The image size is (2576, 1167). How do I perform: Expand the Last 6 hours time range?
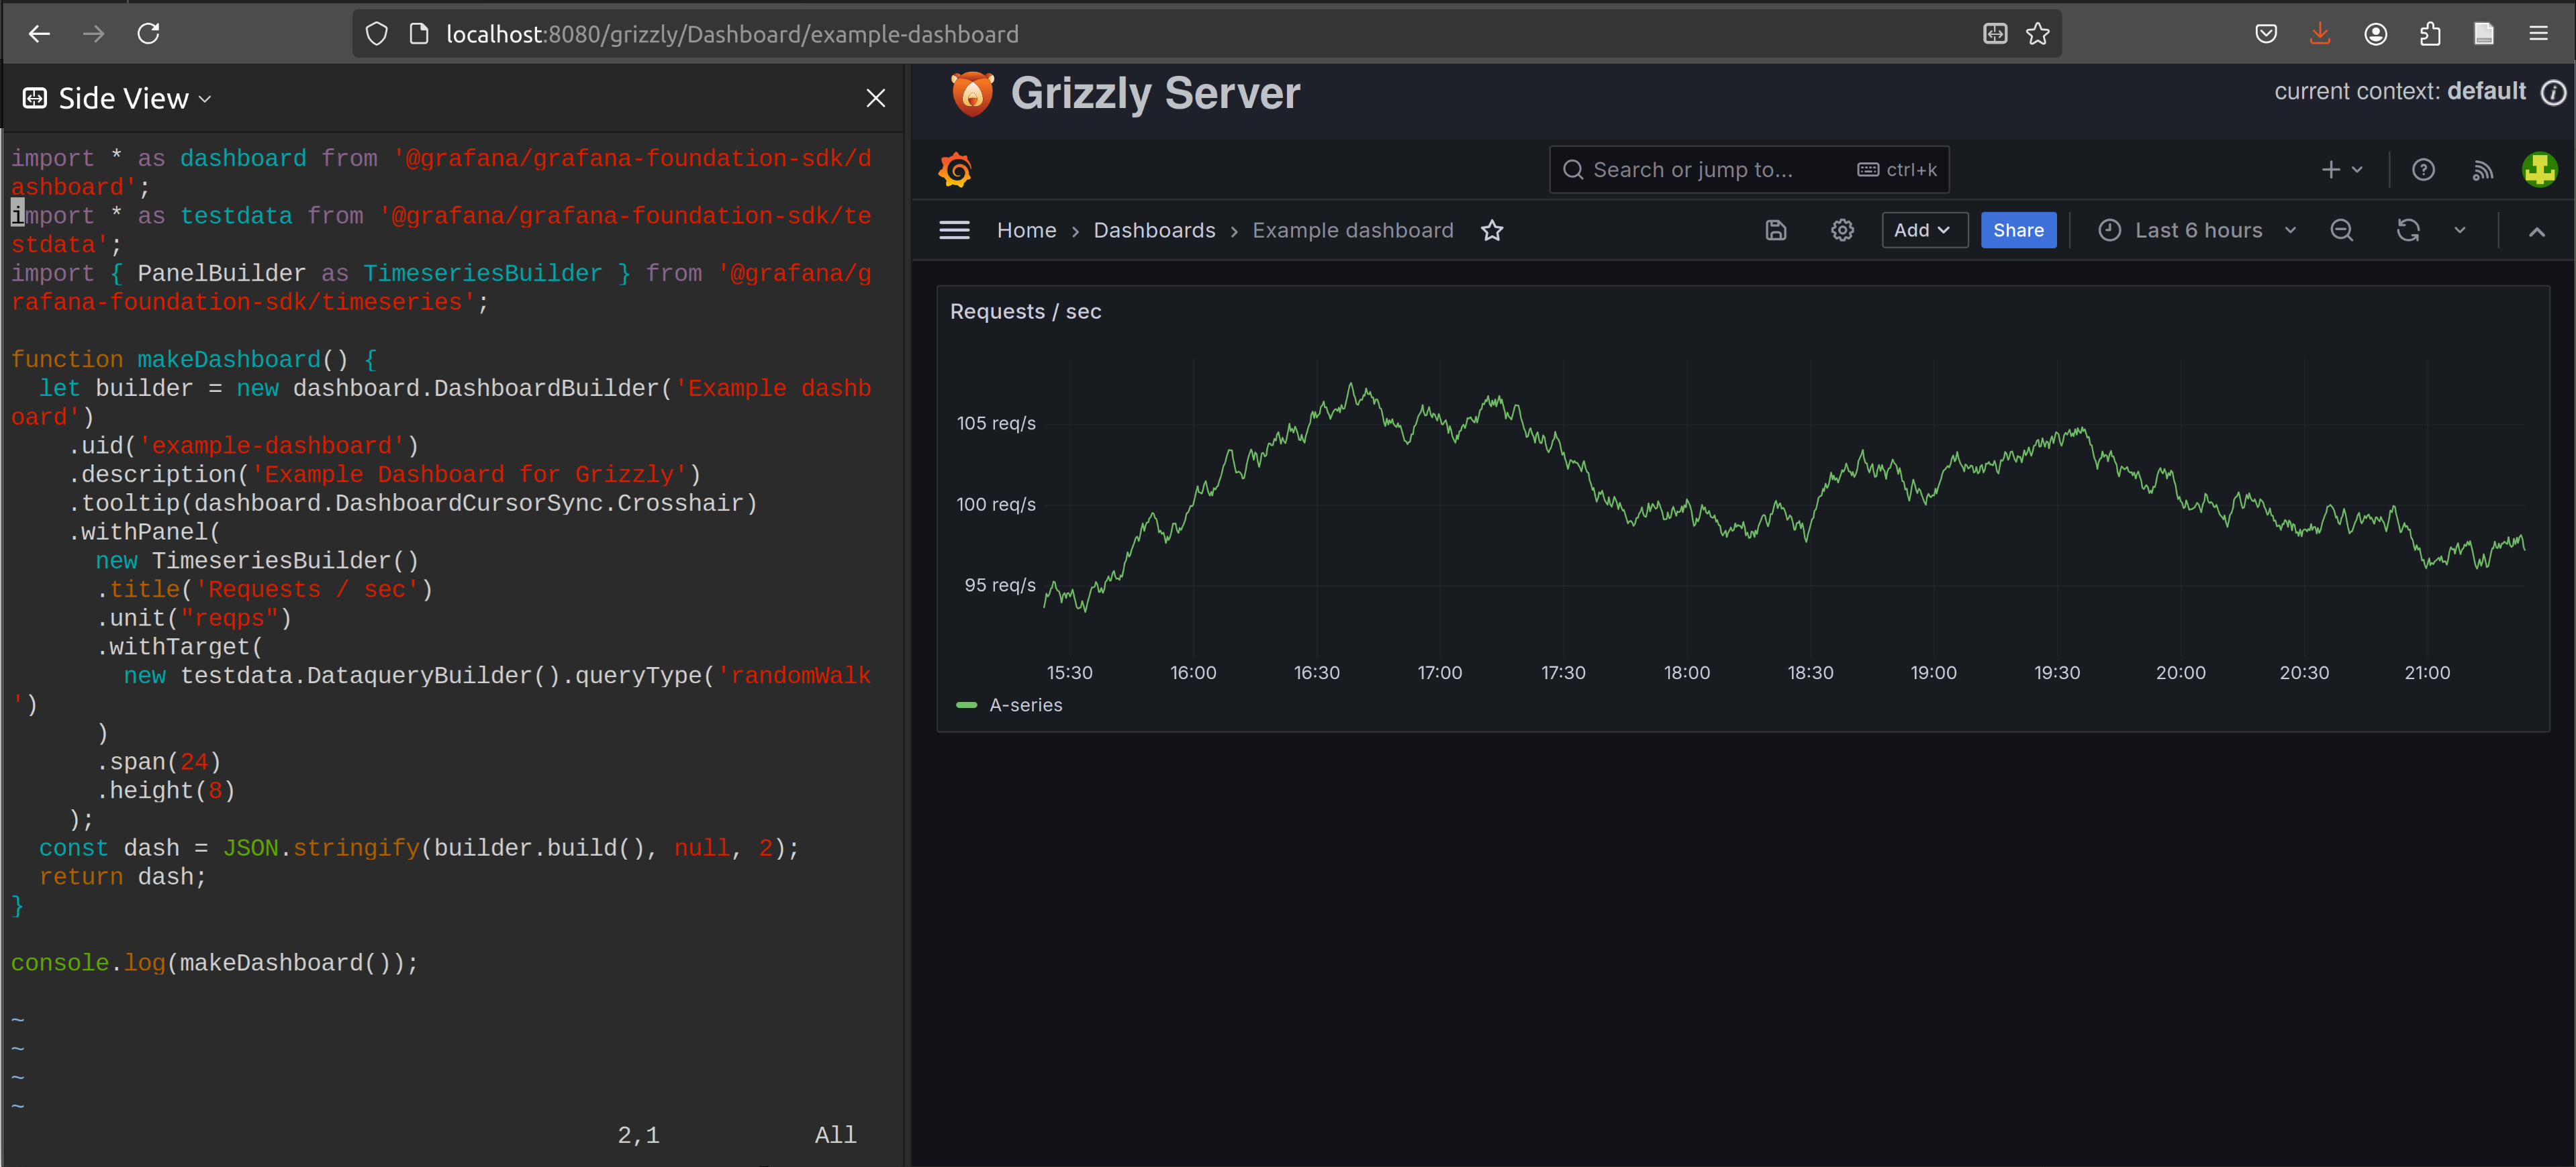click(2289, 230)
